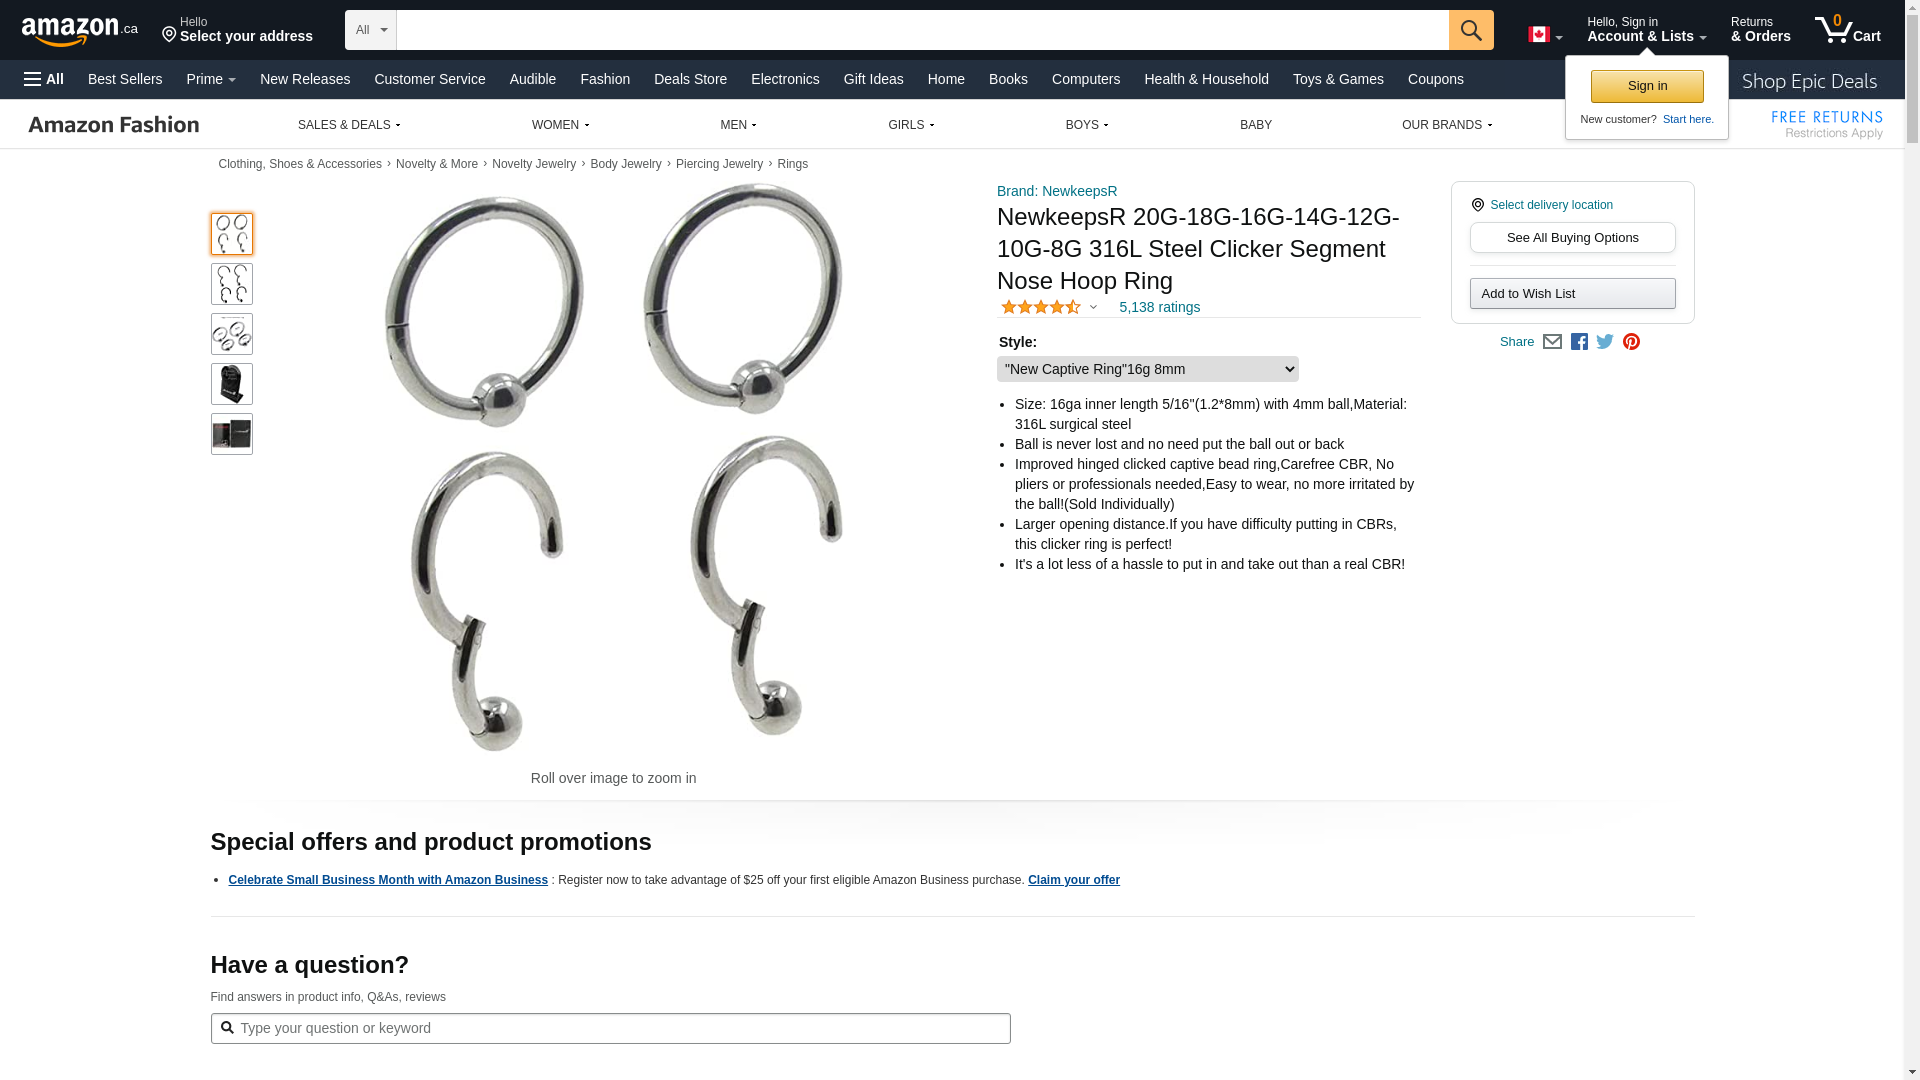
Task: Expand the All search category dropdown
Action: pyautogui.click(x=371, y=30)
